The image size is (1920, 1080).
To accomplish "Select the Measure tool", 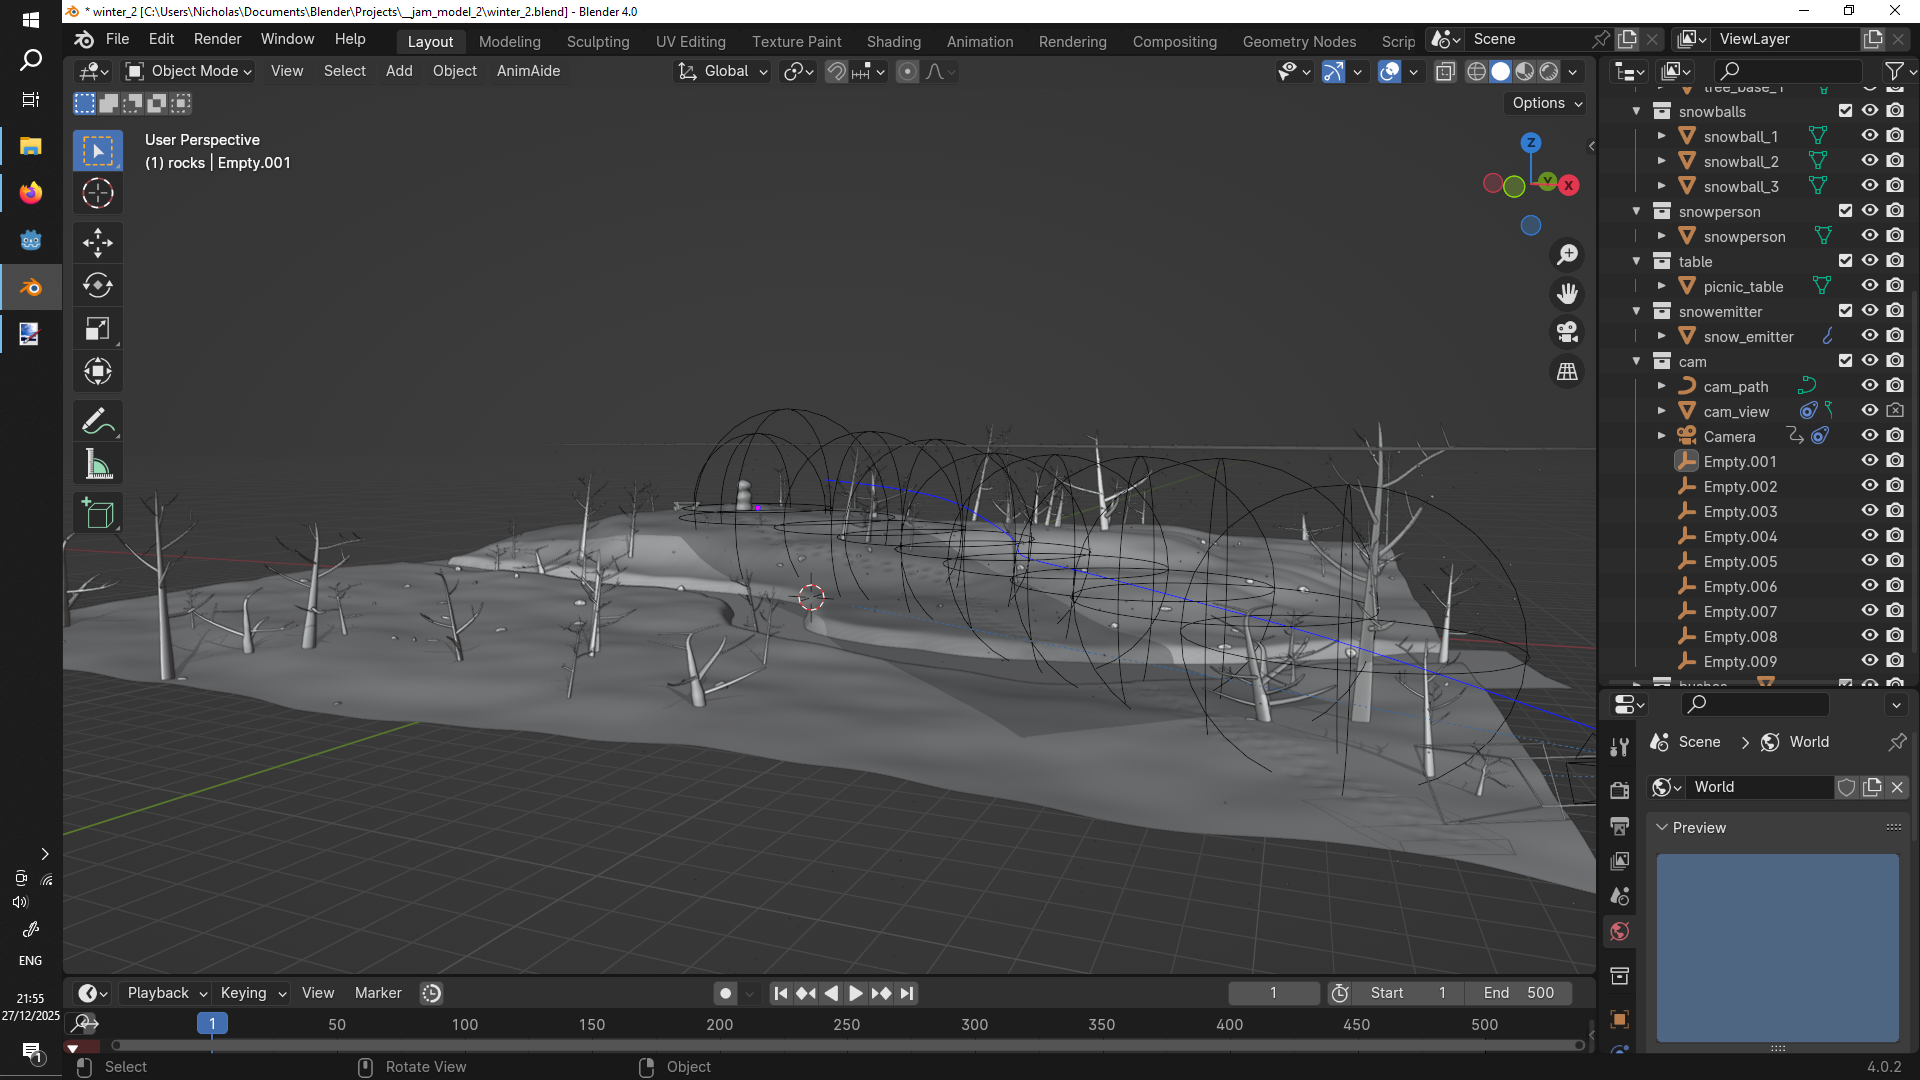I will click(98, 465).
